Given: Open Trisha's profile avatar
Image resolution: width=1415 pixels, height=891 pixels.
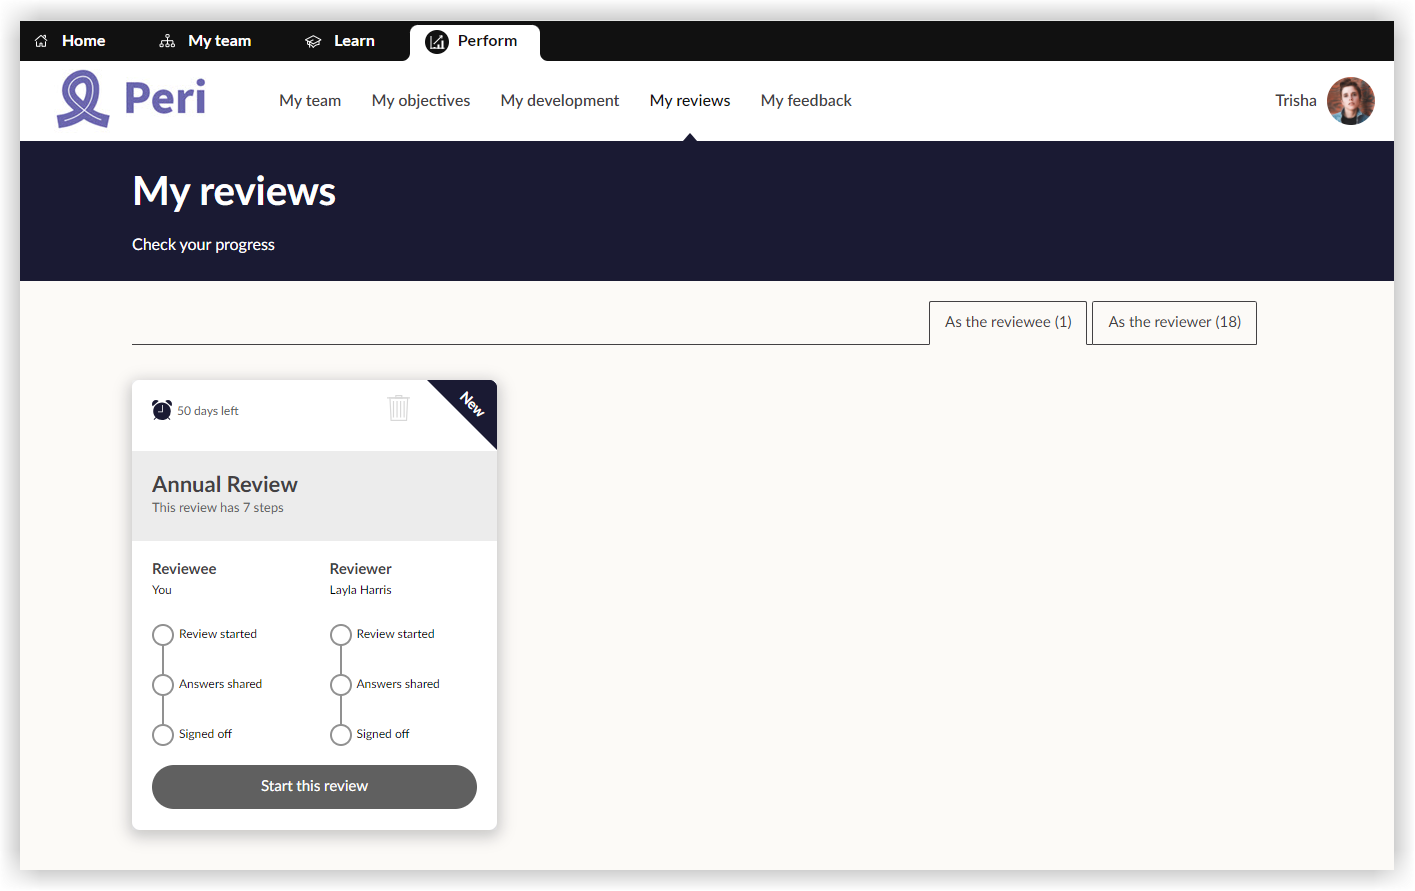Looking at the screenshot, I should pos(1351,100).
